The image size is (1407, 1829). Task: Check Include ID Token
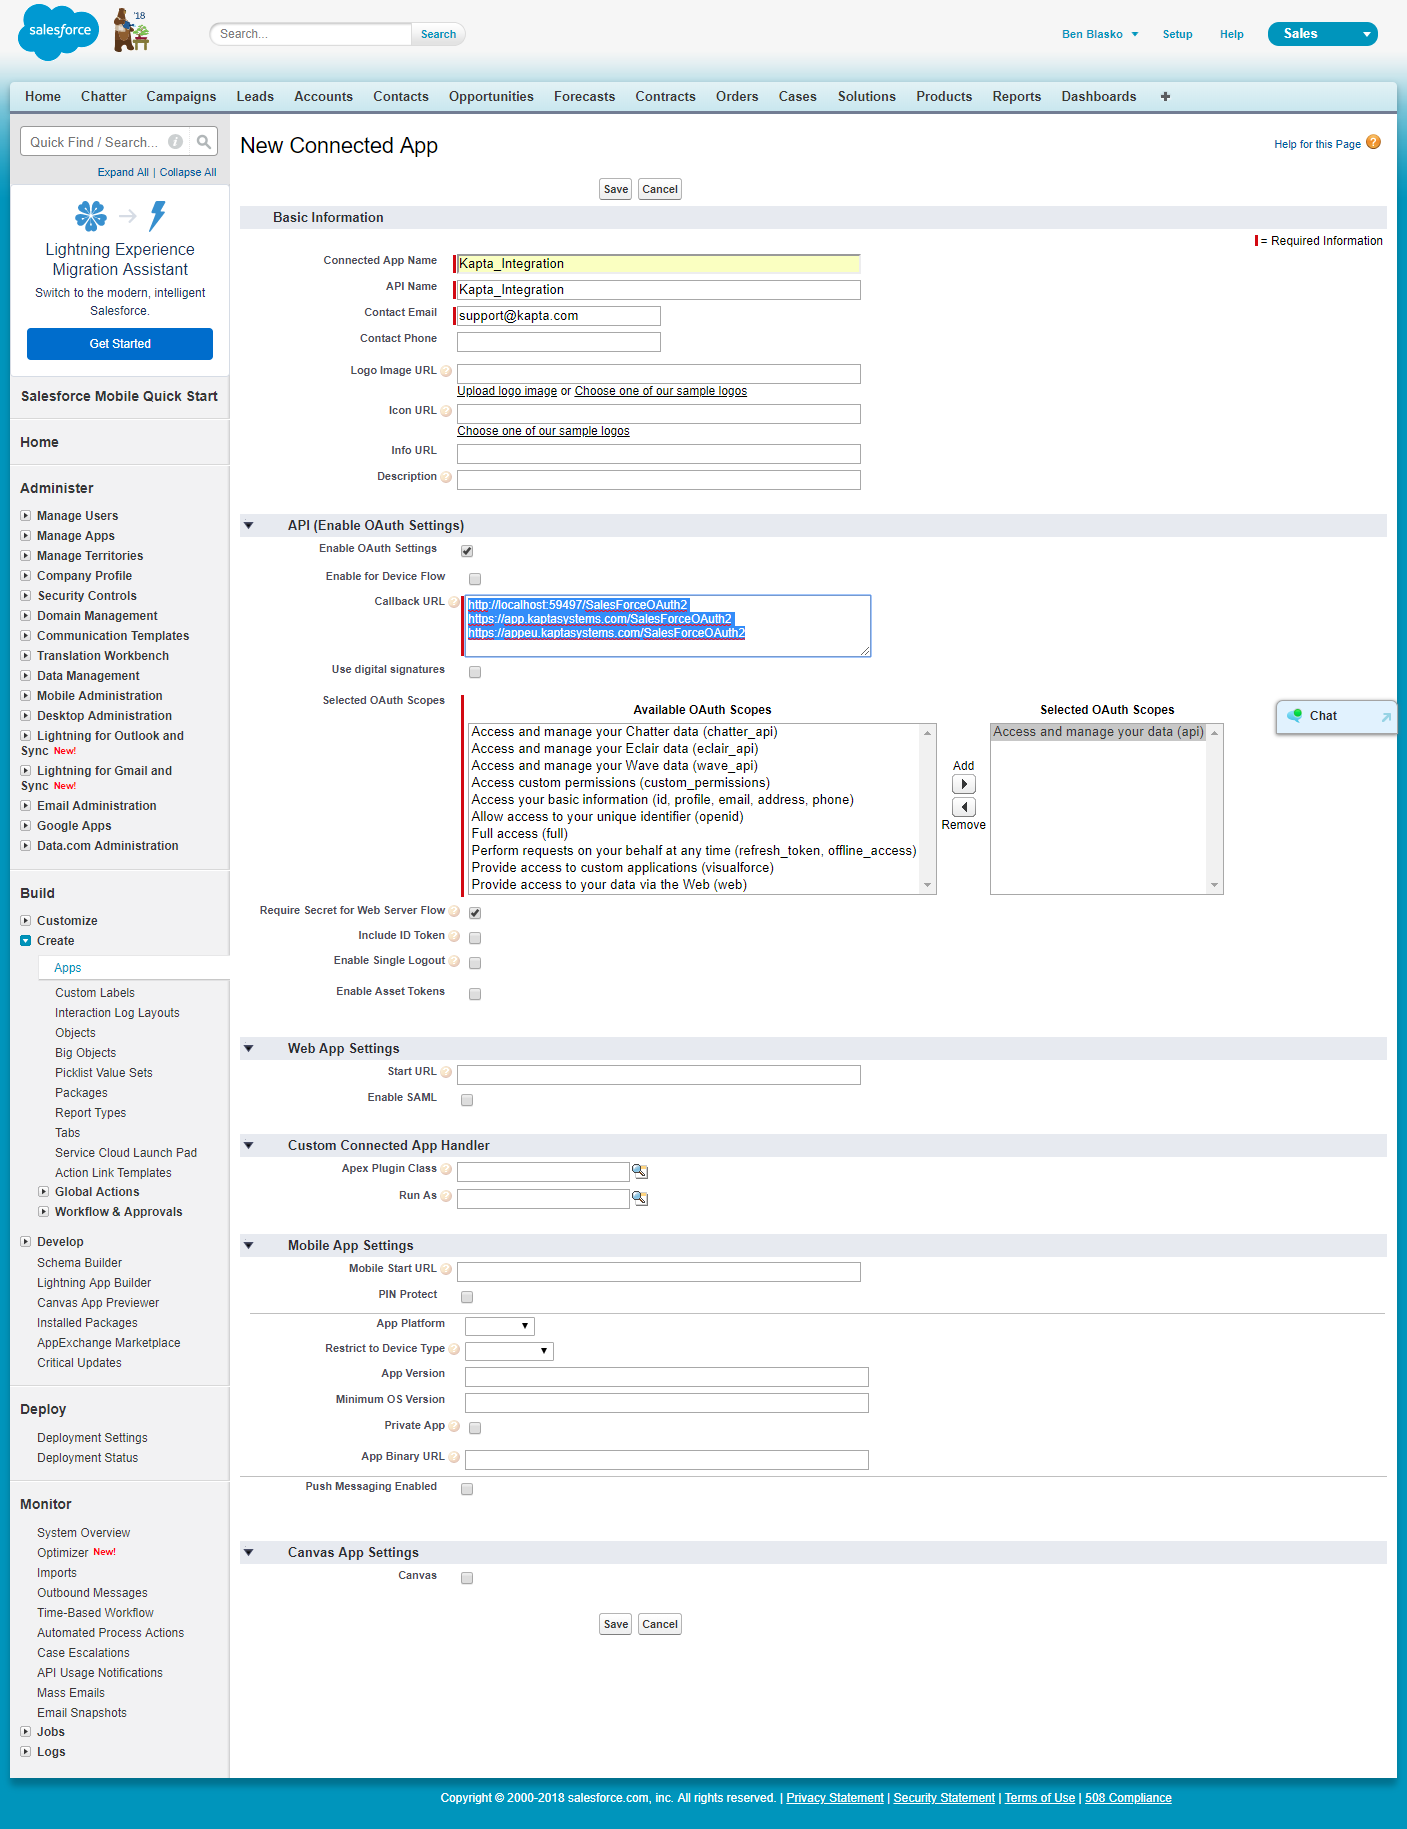(475, 938)
